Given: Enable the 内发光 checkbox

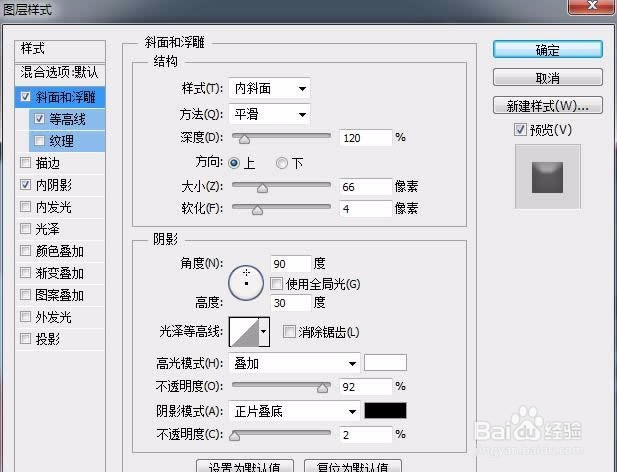Looking at the screenshot, I should pos(25,206).
